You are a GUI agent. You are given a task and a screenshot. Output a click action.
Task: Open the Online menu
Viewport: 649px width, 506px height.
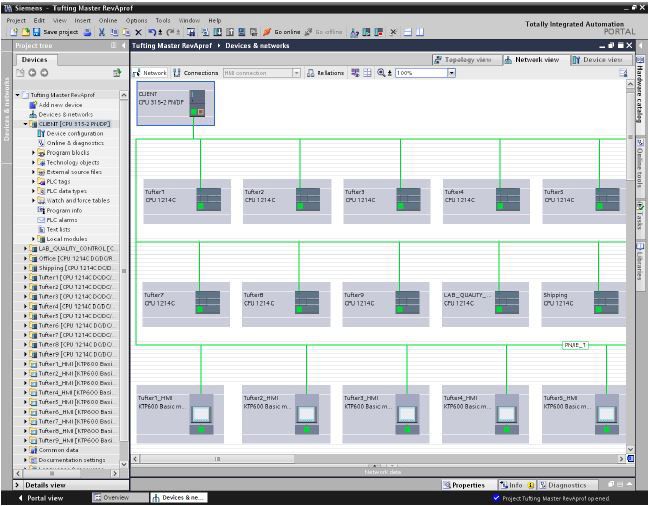pyautogui.click(x=108, y=20)
